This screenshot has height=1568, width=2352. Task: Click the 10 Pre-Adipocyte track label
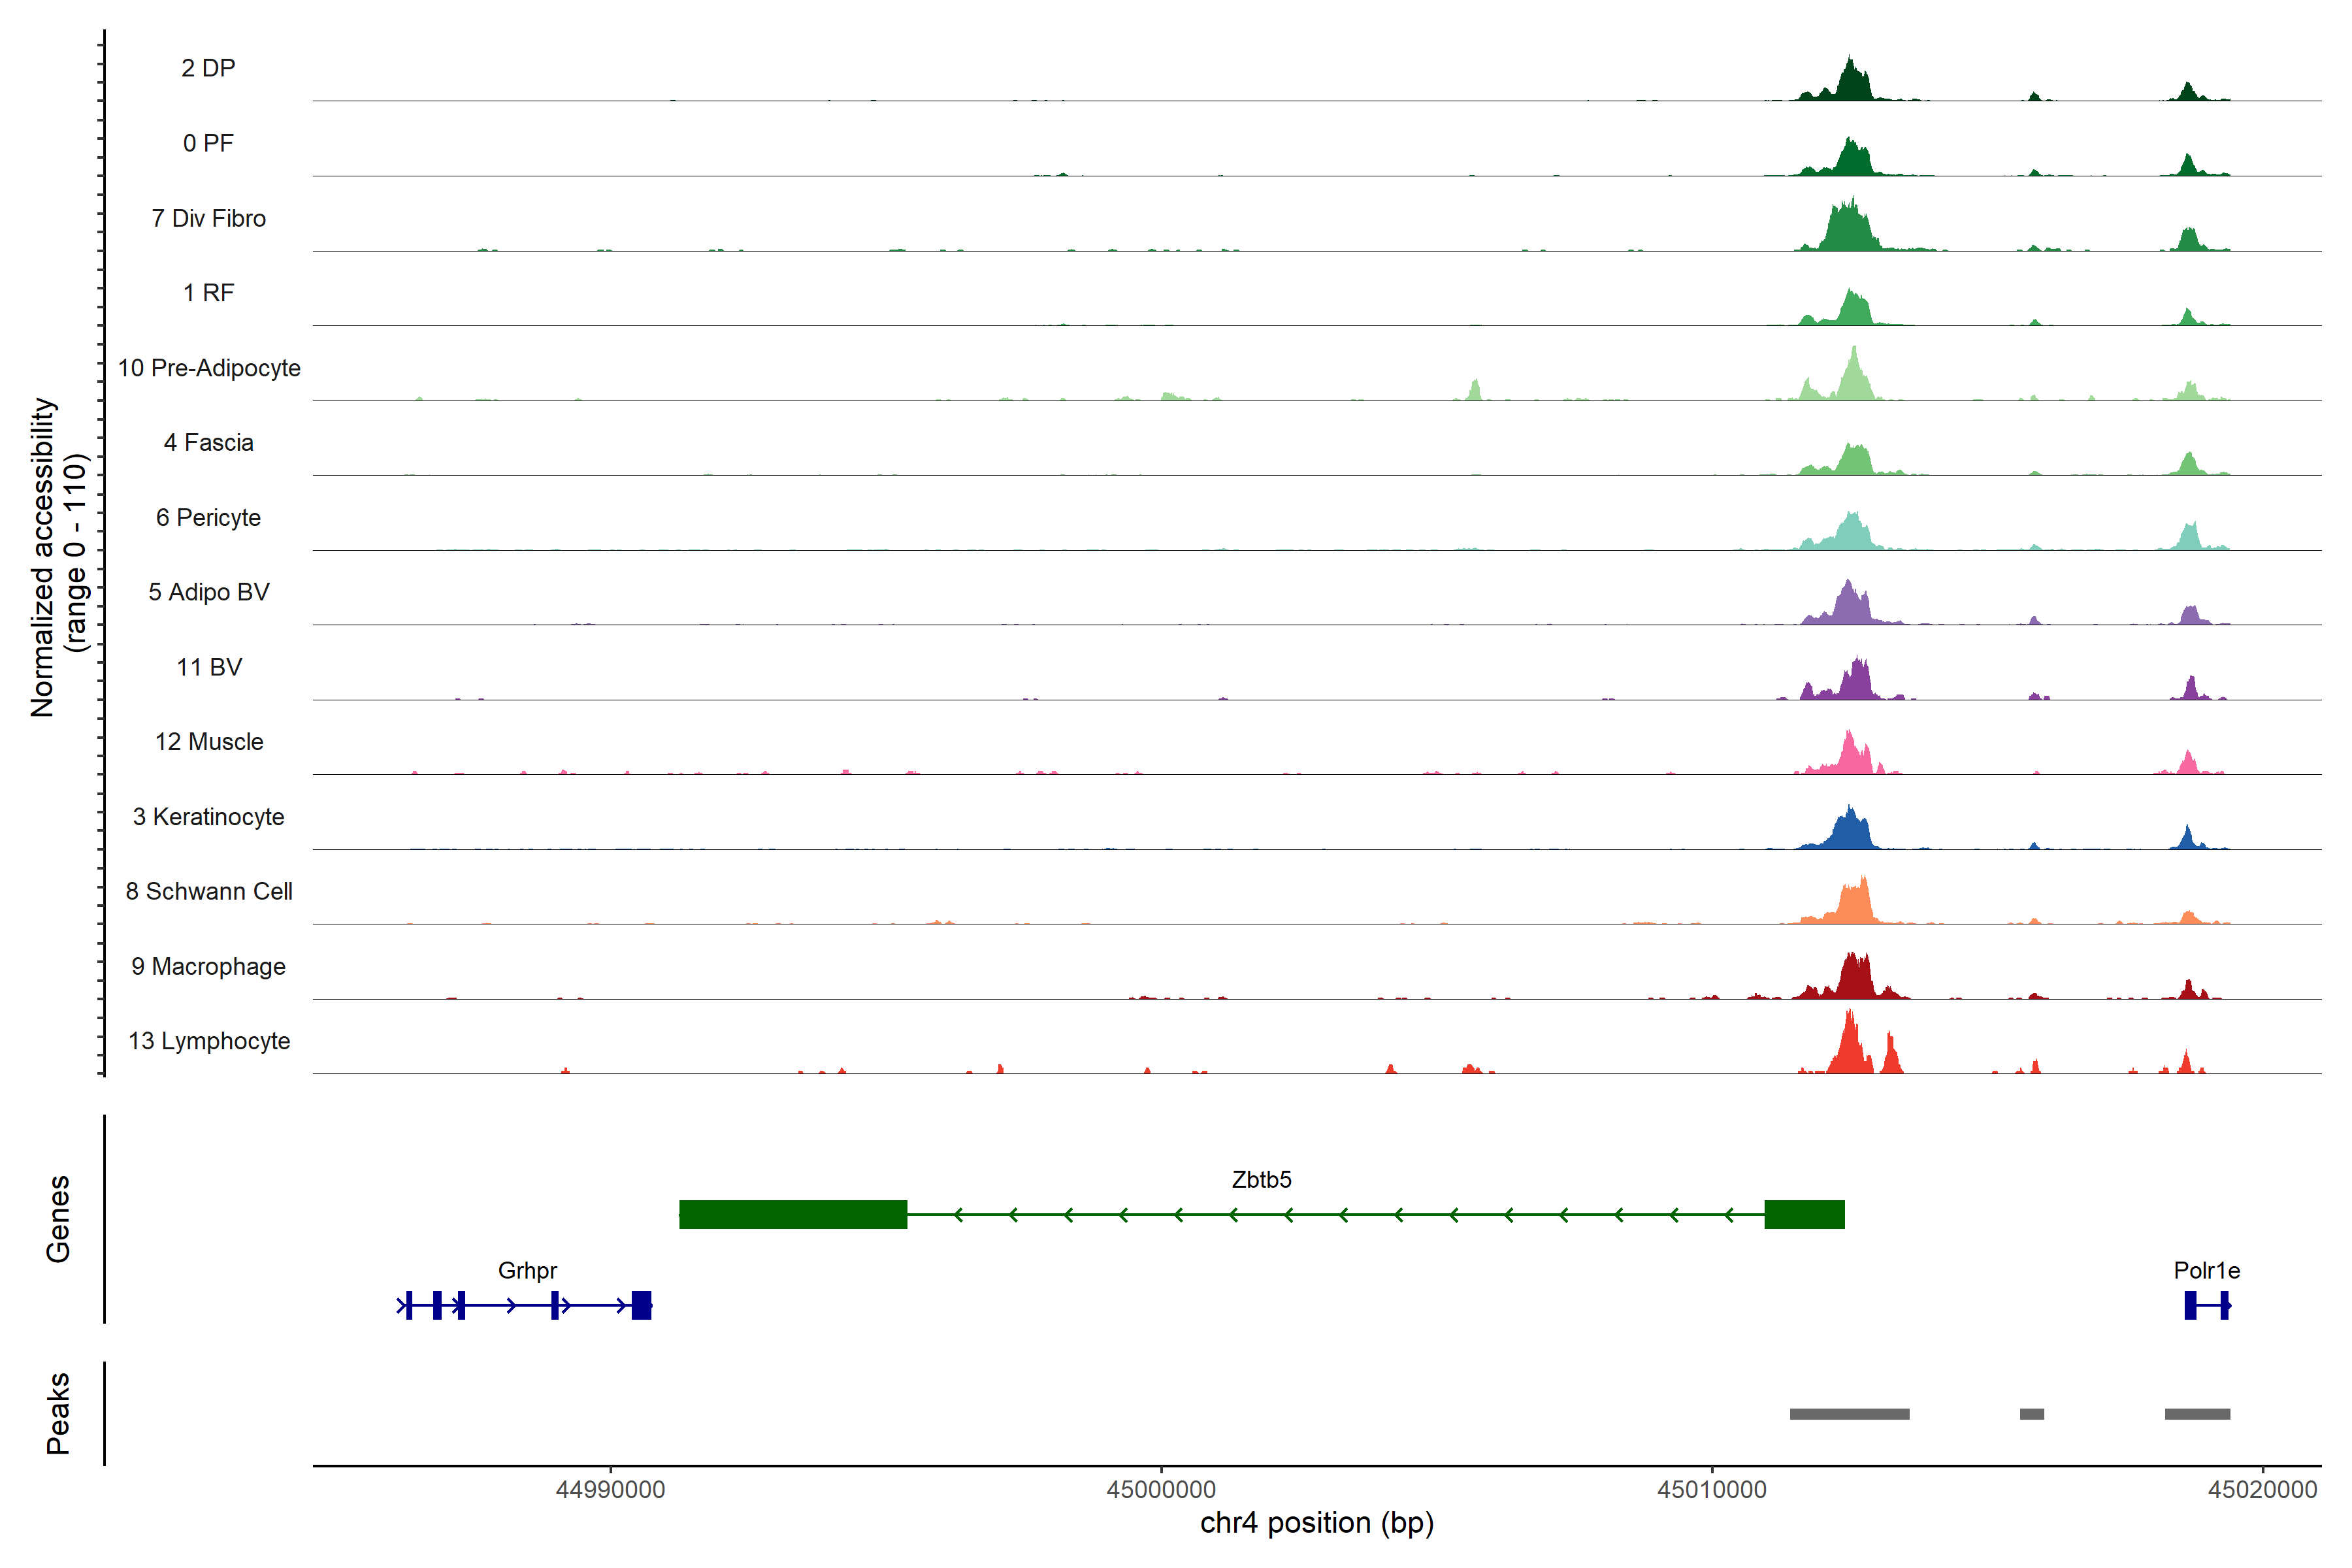[x=209, y=368]
